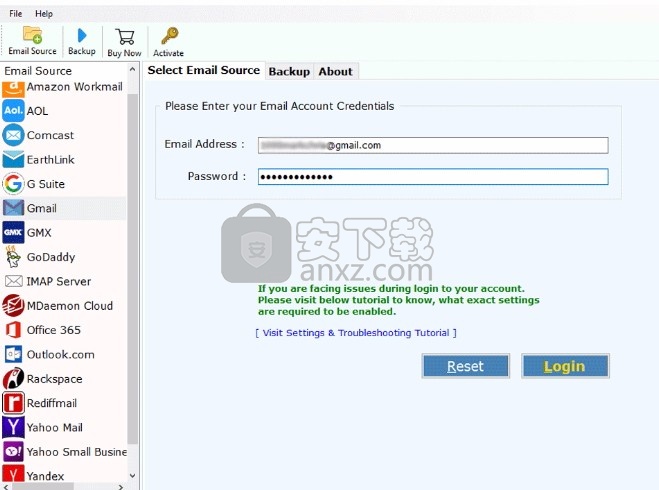Select Yahoo Small Business icon
Screen dimensions: 659x490
(x=13, y=451)
